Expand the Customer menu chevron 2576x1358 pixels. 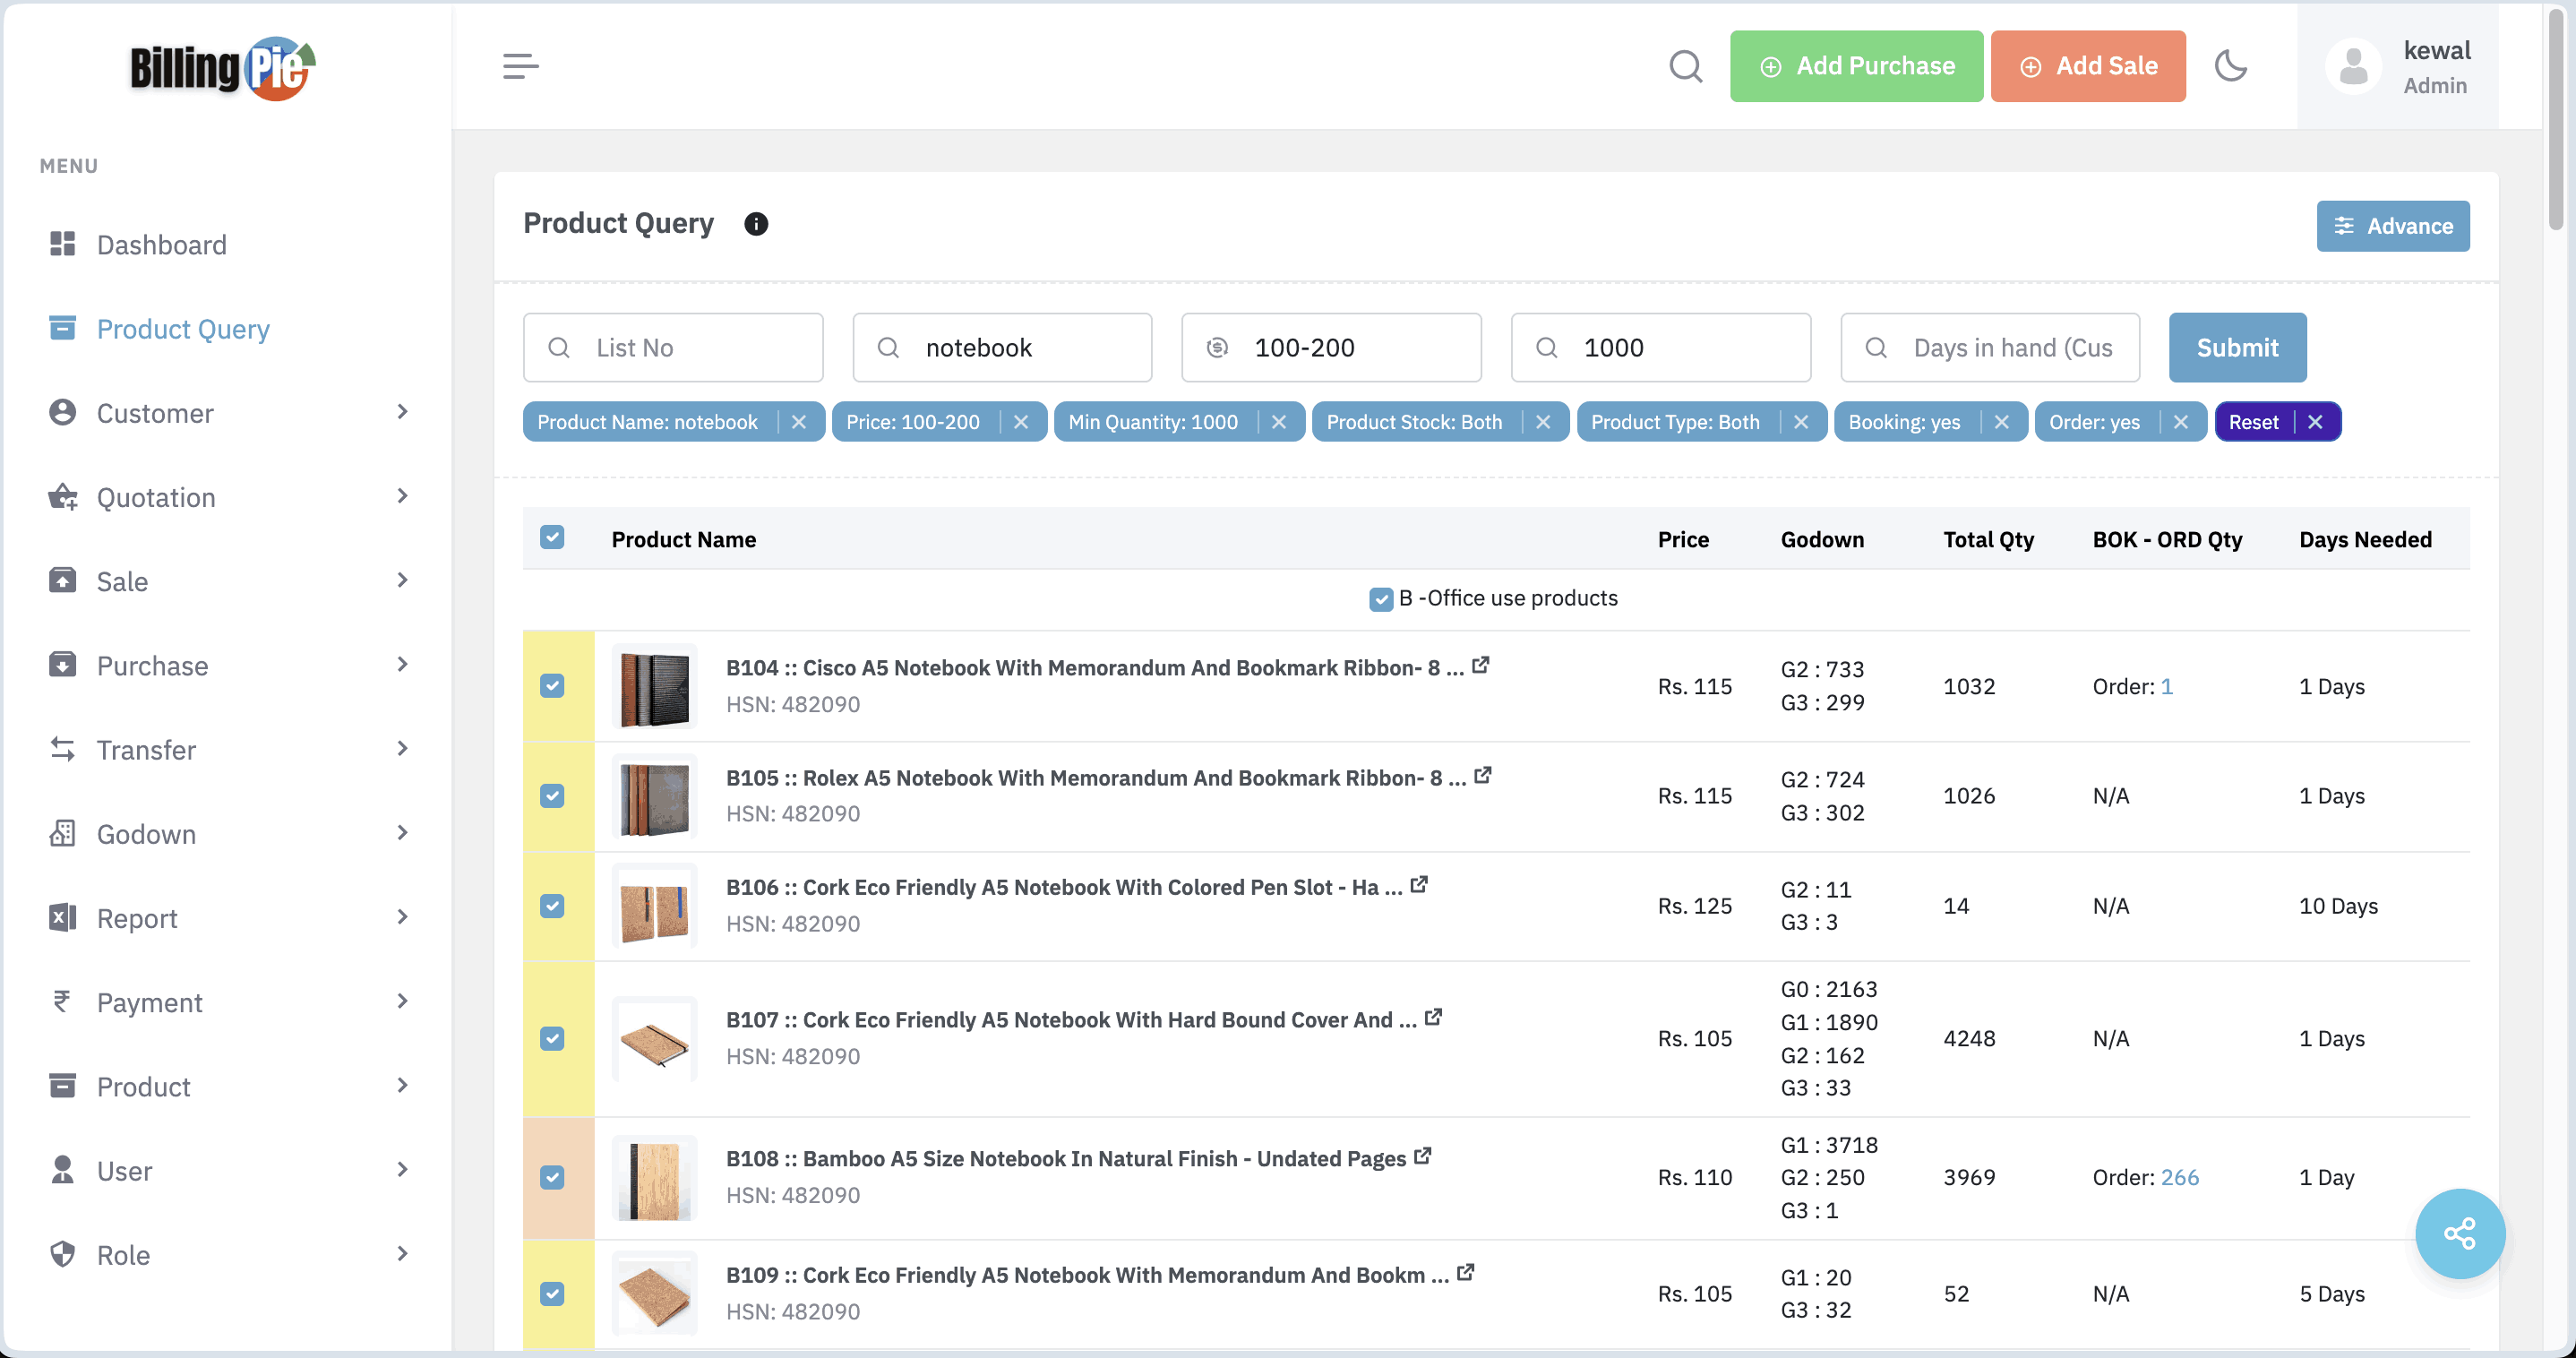402,412
